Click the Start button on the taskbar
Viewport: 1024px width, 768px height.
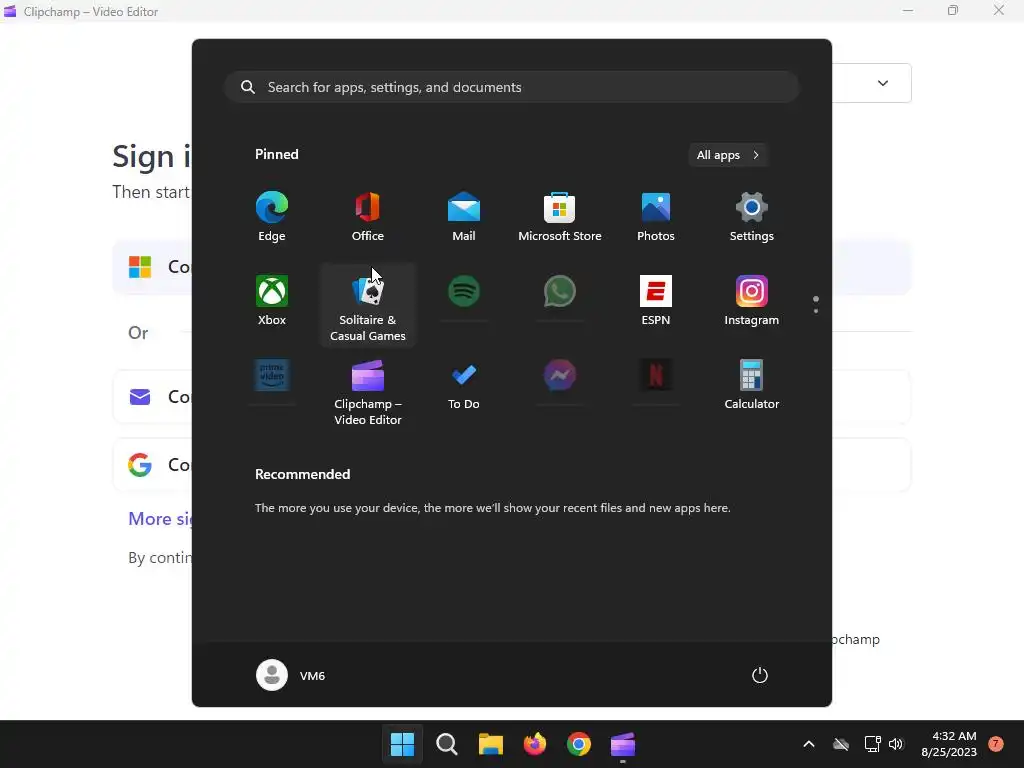[x=402, y=744]
